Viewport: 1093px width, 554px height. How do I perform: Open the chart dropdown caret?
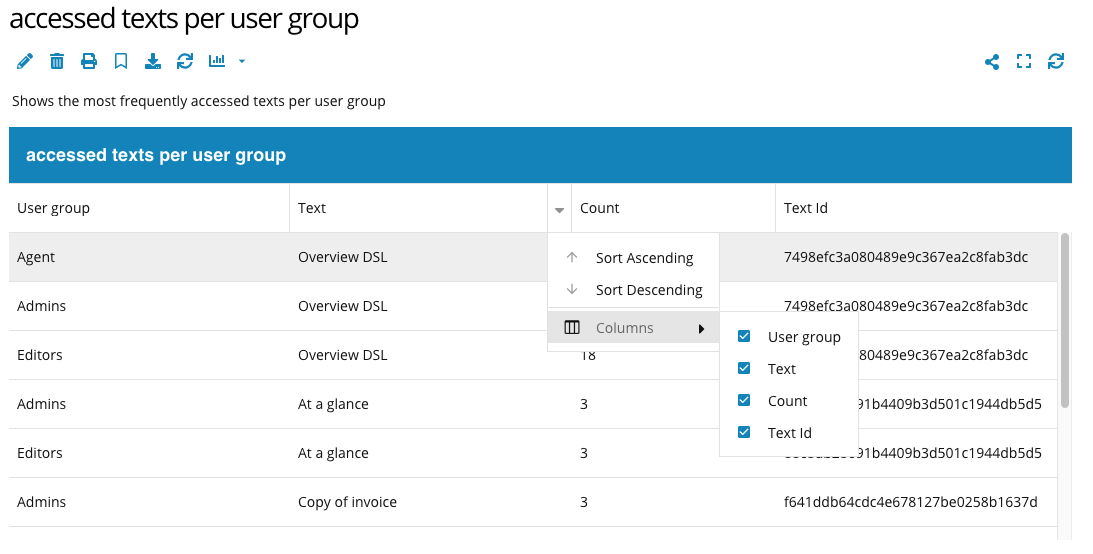point(242,61)
